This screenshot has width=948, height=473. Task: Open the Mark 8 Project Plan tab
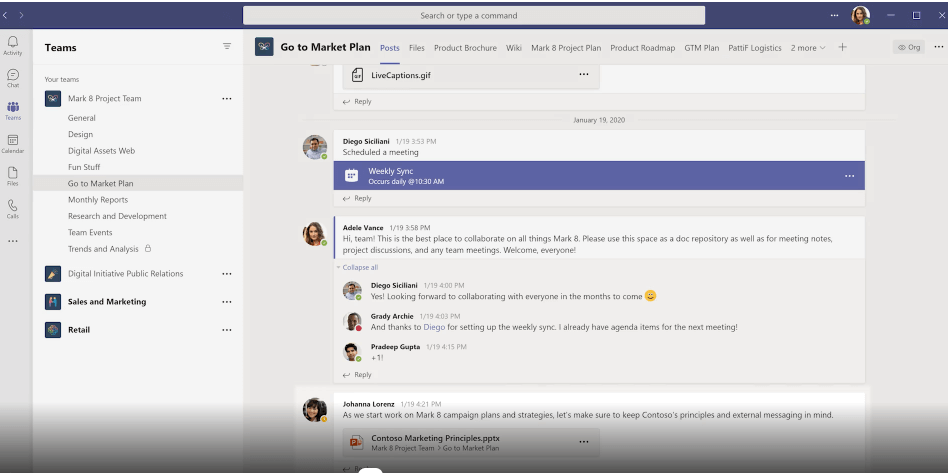pos(566,48)
